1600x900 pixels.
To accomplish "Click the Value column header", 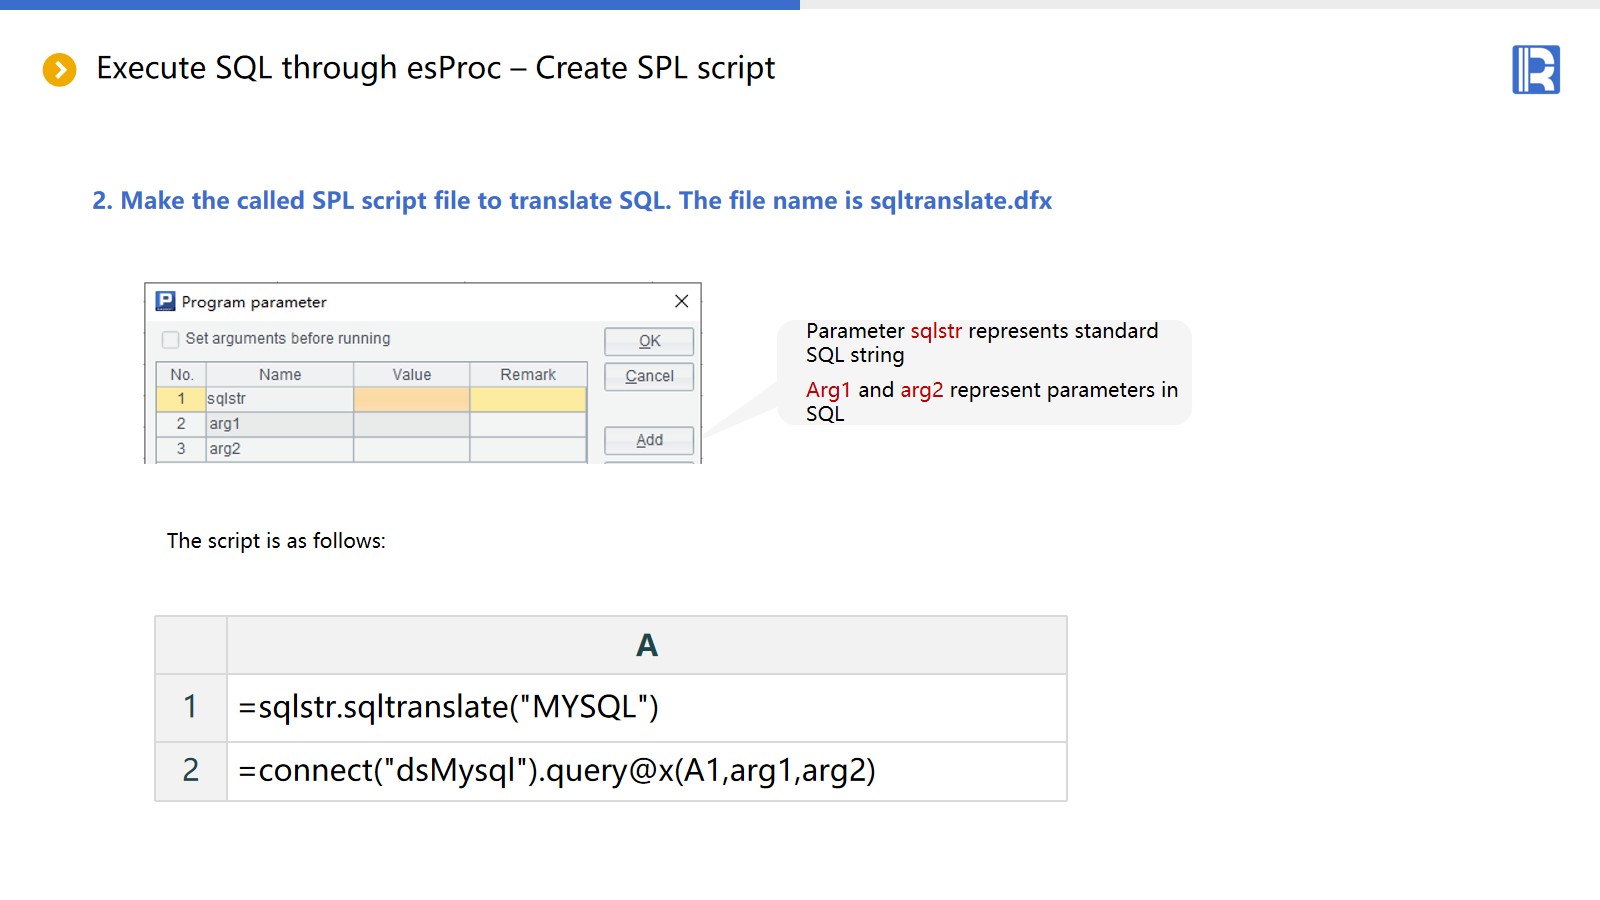I will click(411, 374).
